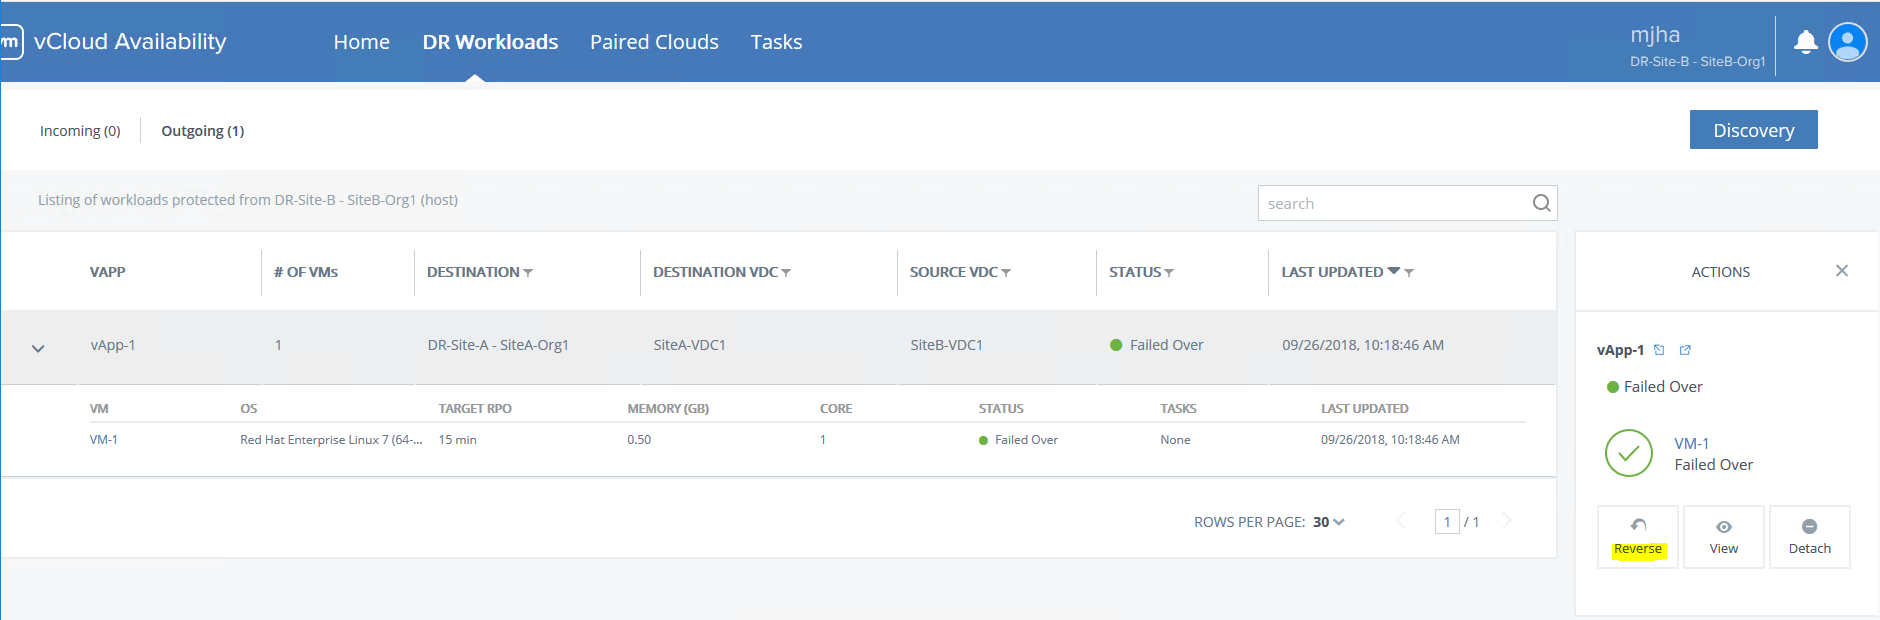Click the SiteB-VDC1 cell
This screenshot has height=620, width=1880.
pyautogui.click(x=947, y=345)
